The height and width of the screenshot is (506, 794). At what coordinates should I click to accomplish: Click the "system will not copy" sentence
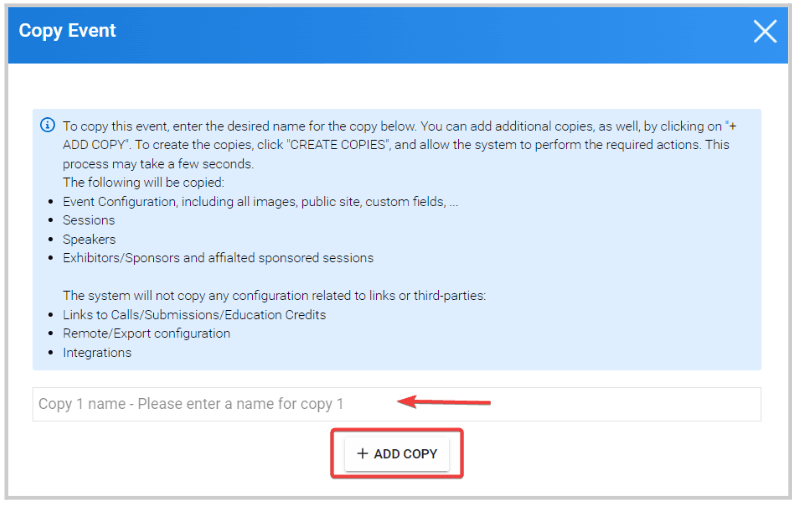pos(274,296)
